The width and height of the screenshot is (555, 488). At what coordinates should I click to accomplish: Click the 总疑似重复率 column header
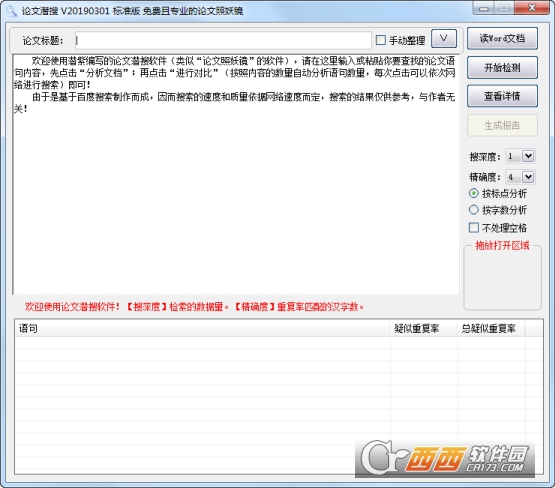pyautogui.click(x=491, y=329)
